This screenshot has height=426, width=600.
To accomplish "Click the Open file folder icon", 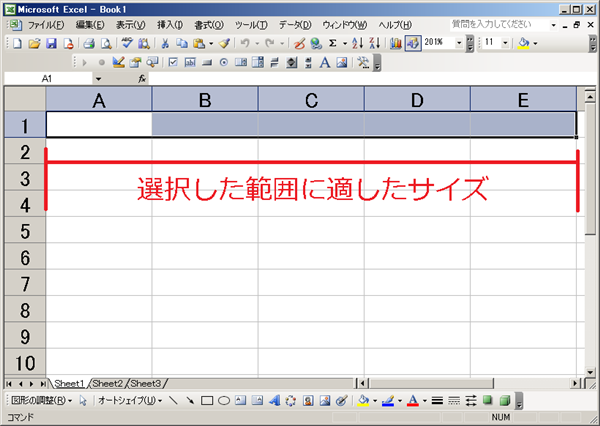I will tap(34, 43).
